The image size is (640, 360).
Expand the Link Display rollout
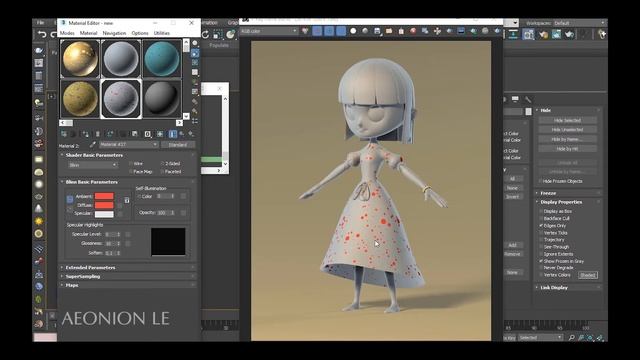click(554, 288)
